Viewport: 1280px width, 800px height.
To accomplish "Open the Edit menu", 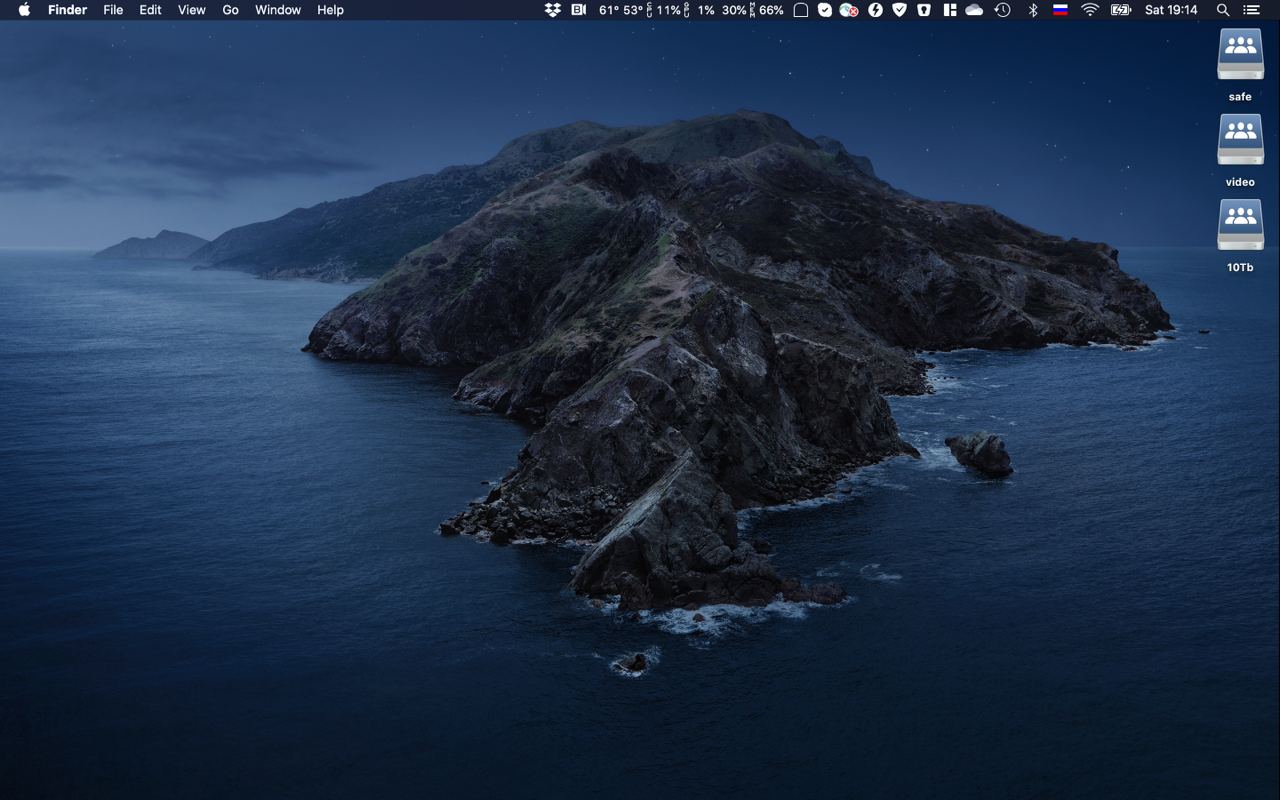I will (x=150, y=10).
